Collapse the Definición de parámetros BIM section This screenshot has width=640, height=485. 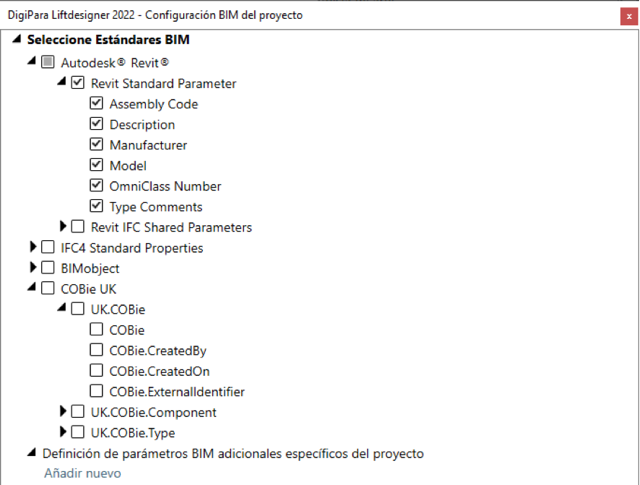click(32, 452)
